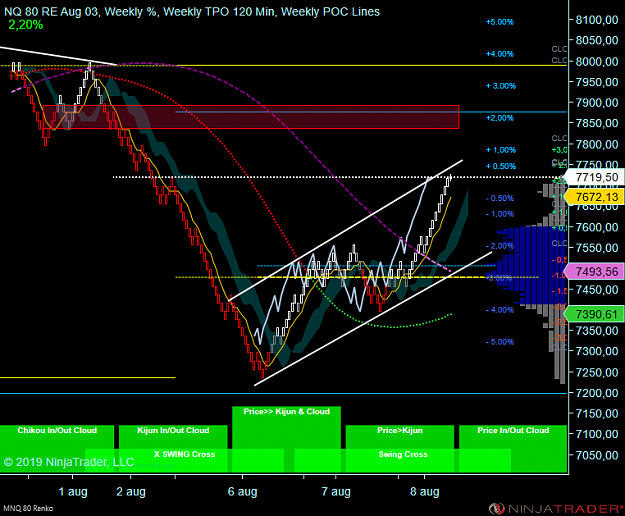This screenshot has width=625, height=516.
Task: Click the NinjaTrader logo
Action: click(x=556, y=509)
